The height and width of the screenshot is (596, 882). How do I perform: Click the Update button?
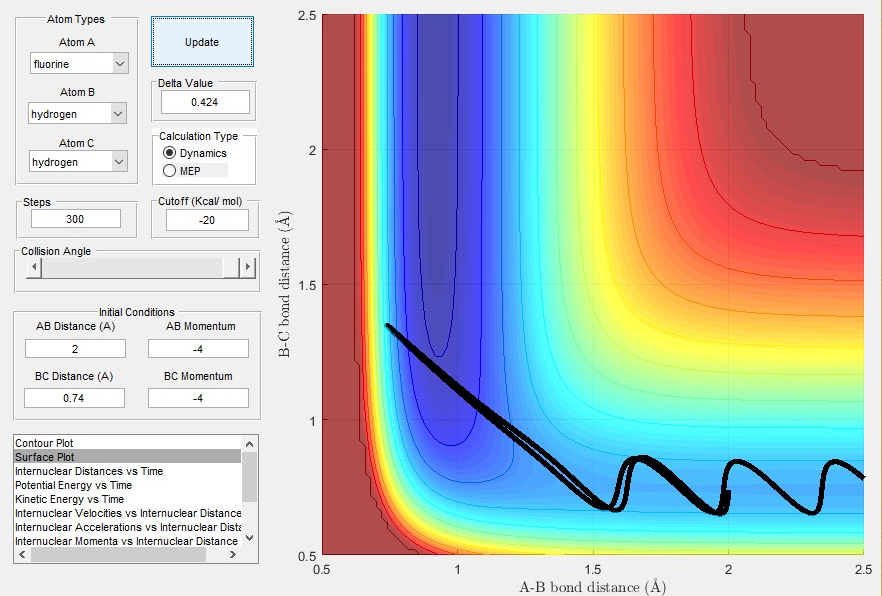(202, 42)
